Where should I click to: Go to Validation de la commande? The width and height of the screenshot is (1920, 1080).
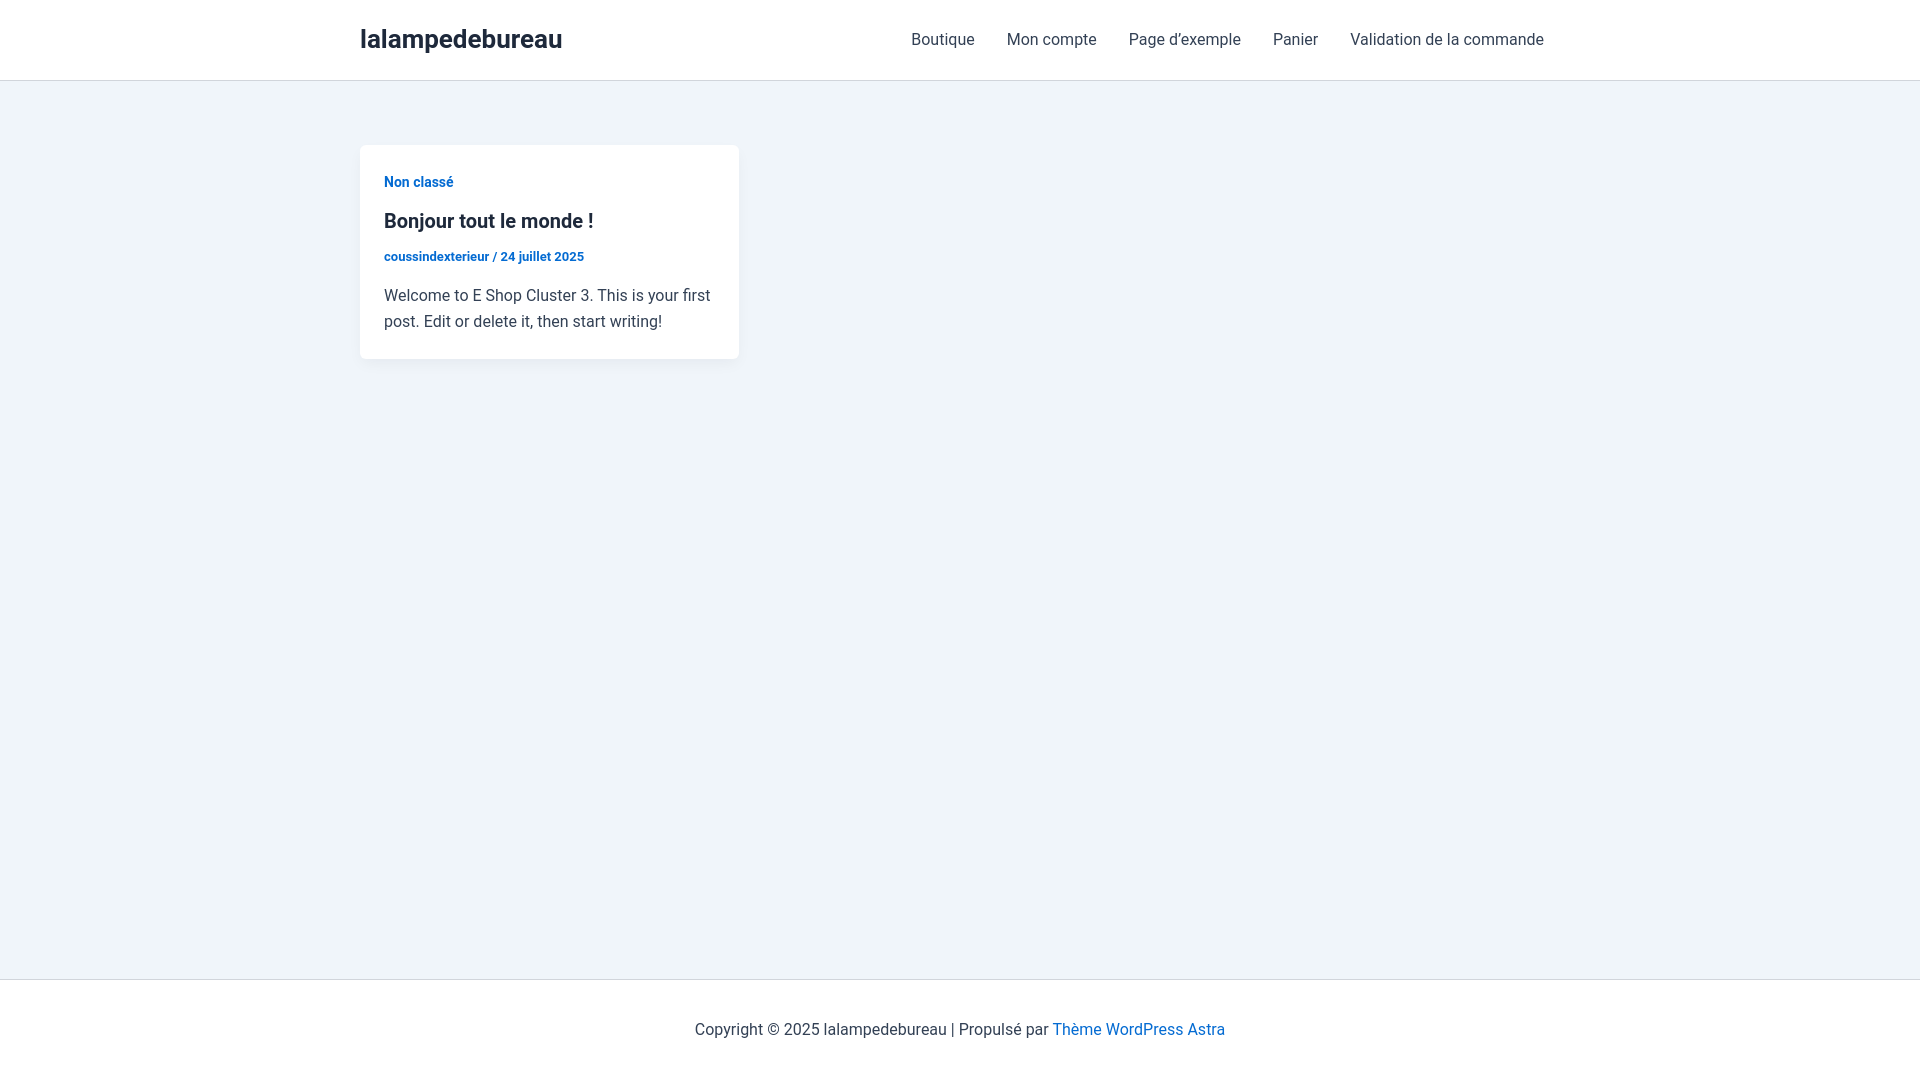tap(1446, 40)
